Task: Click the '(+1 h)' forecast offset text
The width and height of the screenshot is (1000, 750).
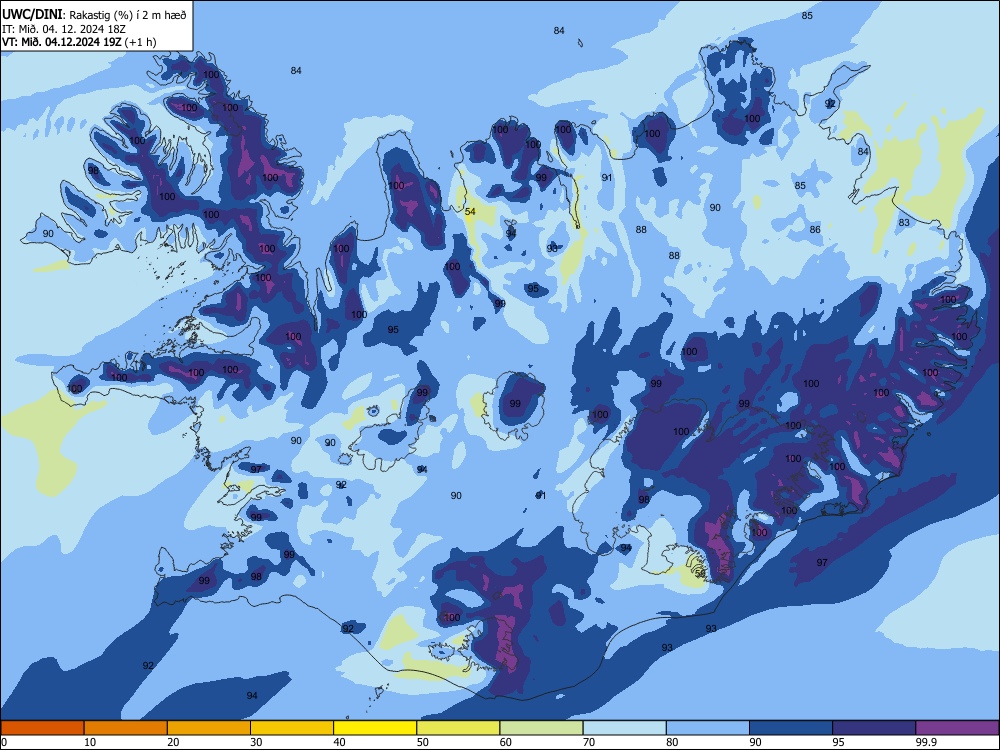Action: point(140,42)
